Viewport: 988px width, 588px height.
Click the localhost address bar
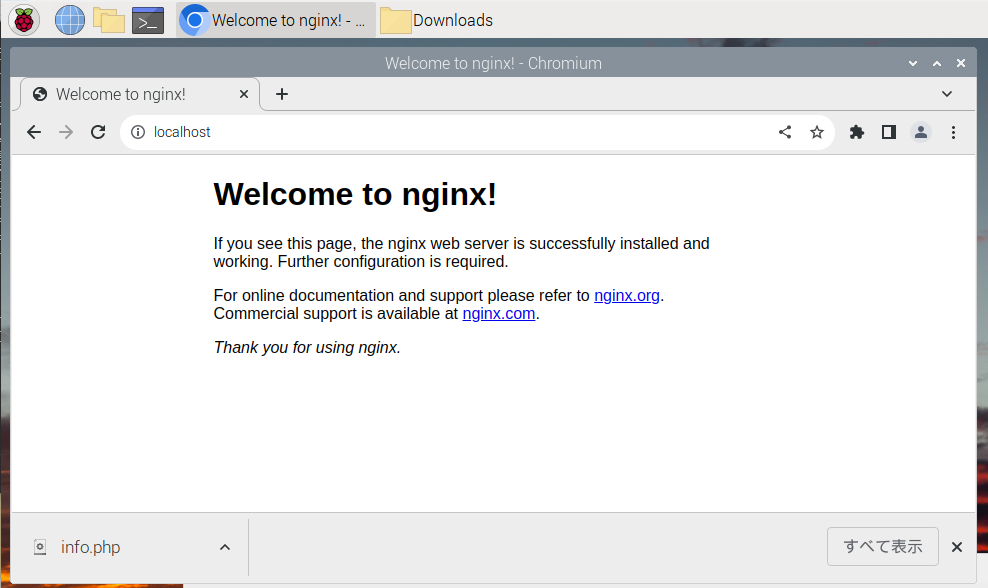(450, 132)
